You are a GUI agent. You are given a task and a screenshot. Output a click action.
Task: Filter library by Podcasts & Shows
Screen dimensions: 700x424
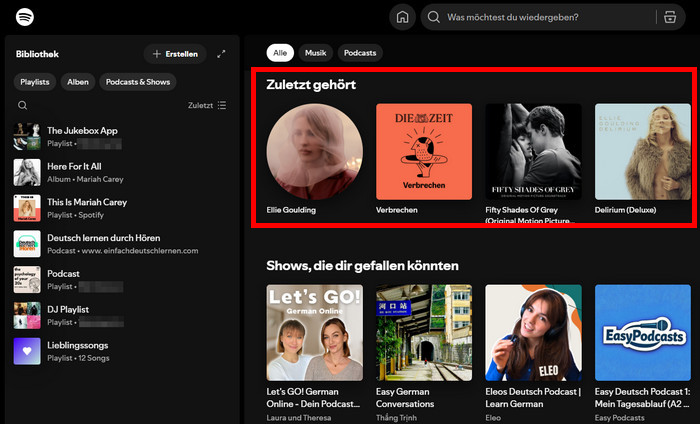(138, 82)
